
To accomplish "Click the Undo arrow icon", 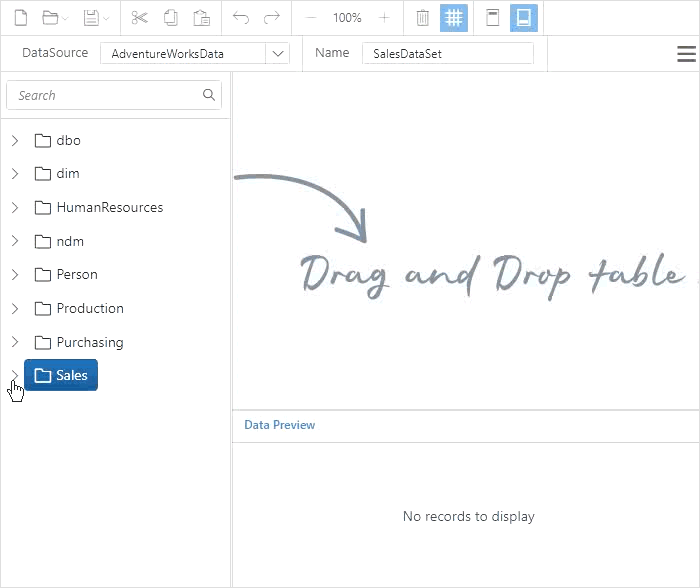I will pyautogui.click(x=241, y=18).
